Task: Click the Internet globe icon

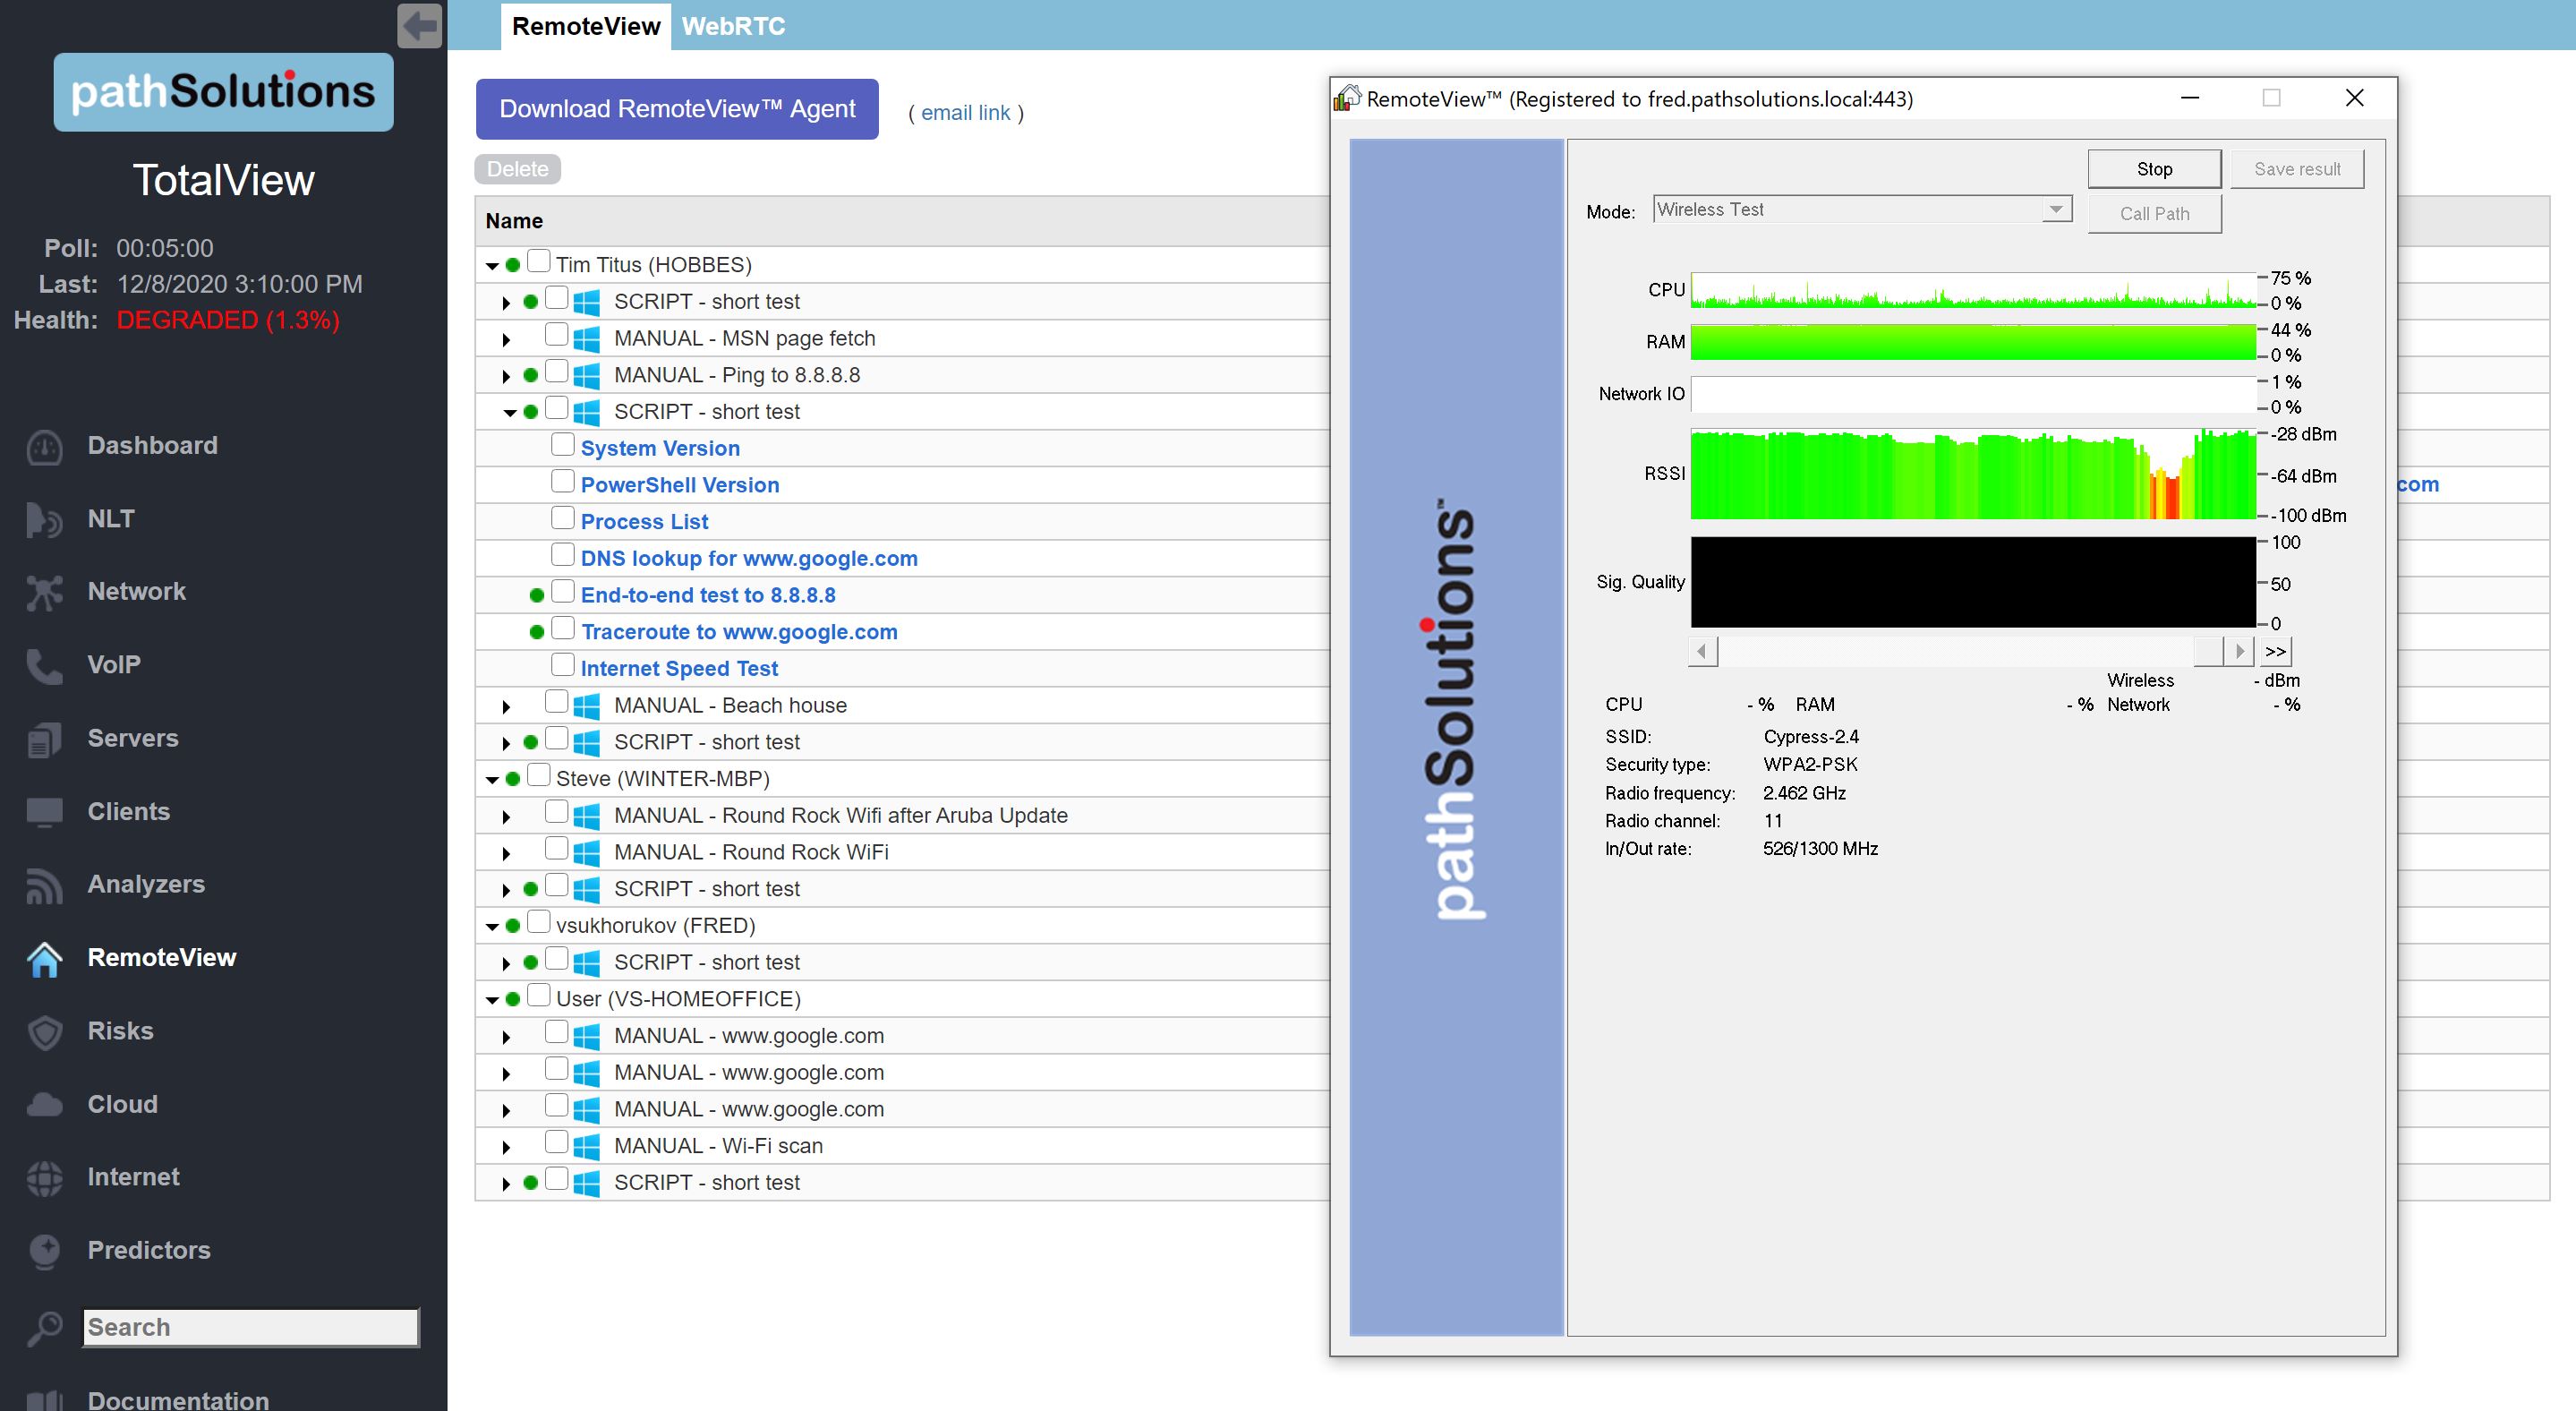Action: [x=44, y=1178]
